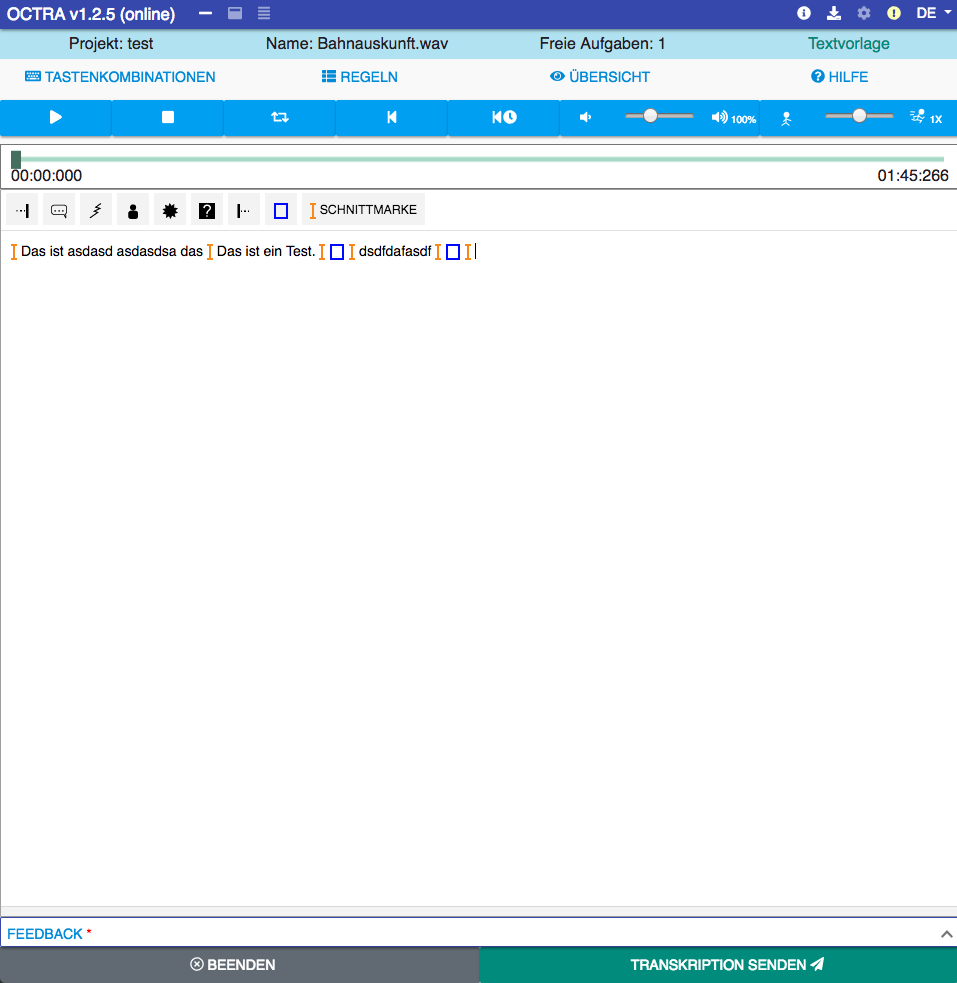Image resolution: width=957 pixels, height=983 pixels.
Task: Collapse the FEEDBACK panel chevron
Action: [x=946, y=933]
